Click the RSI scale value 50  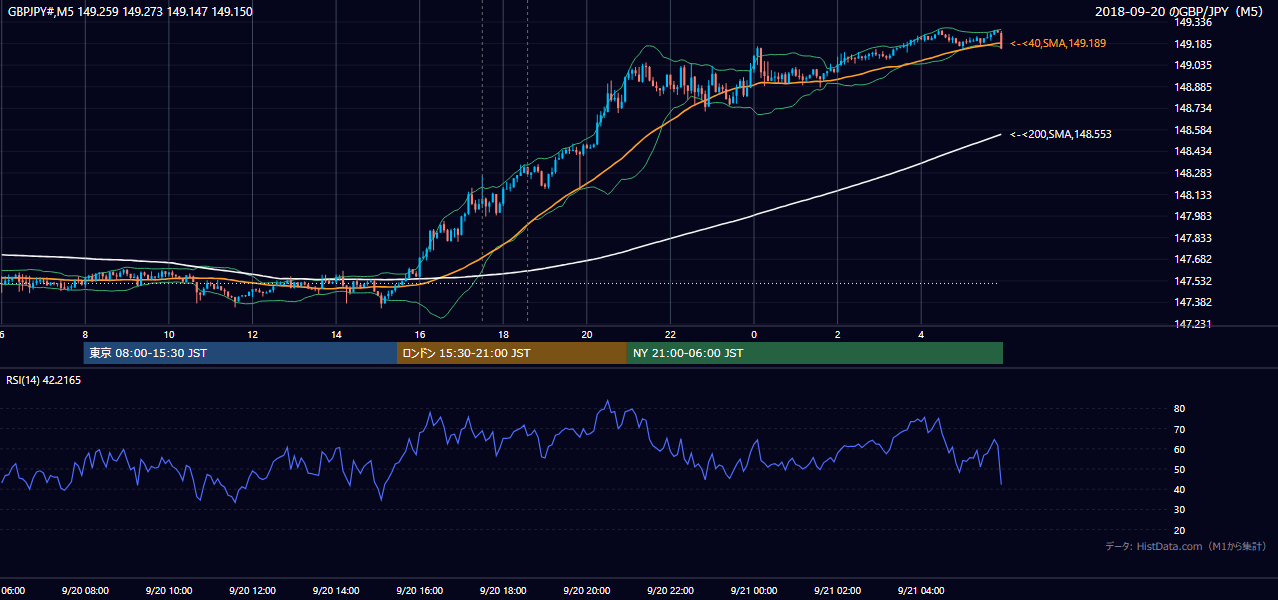1180,469
